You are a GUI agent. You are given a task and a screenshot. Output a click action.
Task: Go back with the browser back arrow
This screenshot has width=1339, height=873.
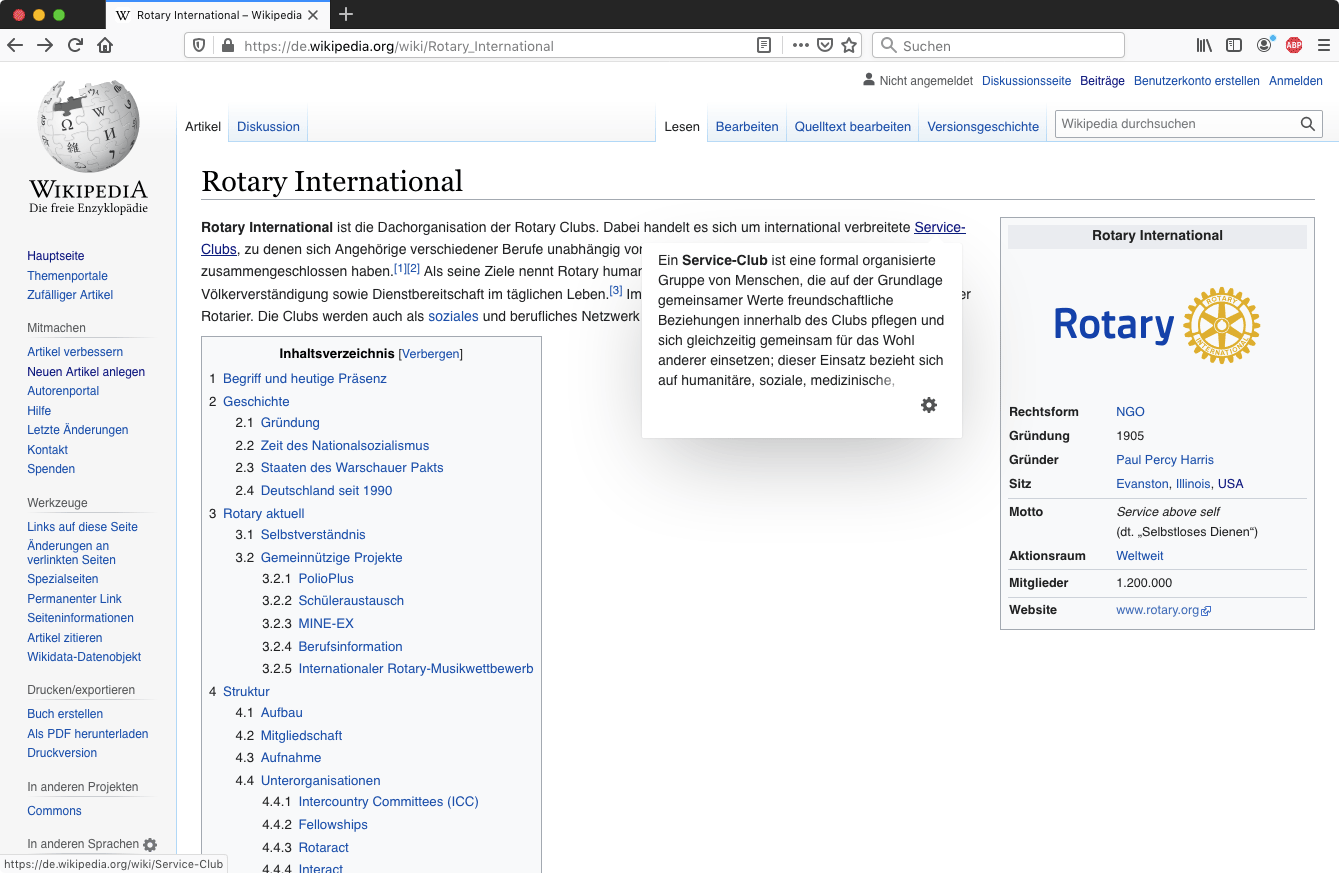tap(15, 45)
